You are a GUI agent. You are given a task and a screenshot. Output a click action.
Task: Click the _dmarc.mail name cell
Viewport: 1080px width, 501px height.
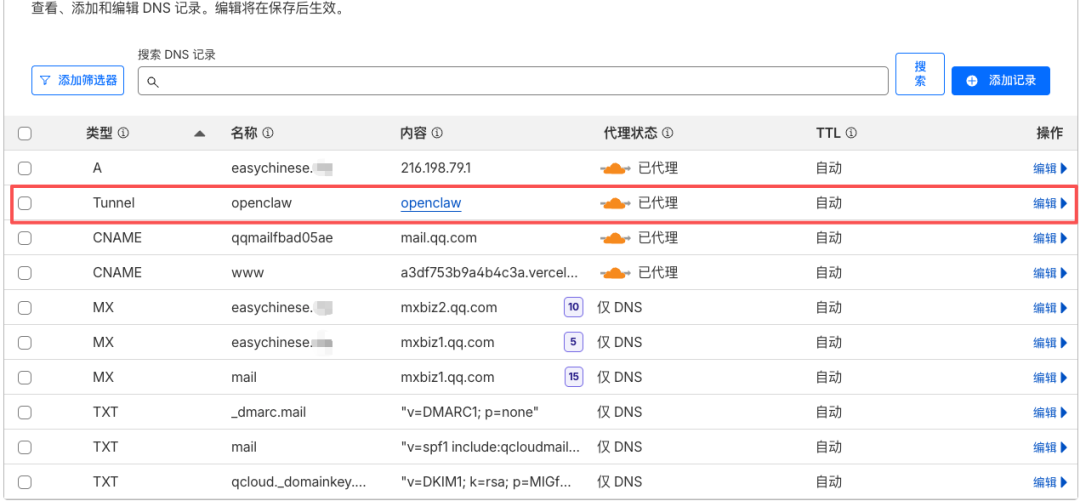pos(269,412)
